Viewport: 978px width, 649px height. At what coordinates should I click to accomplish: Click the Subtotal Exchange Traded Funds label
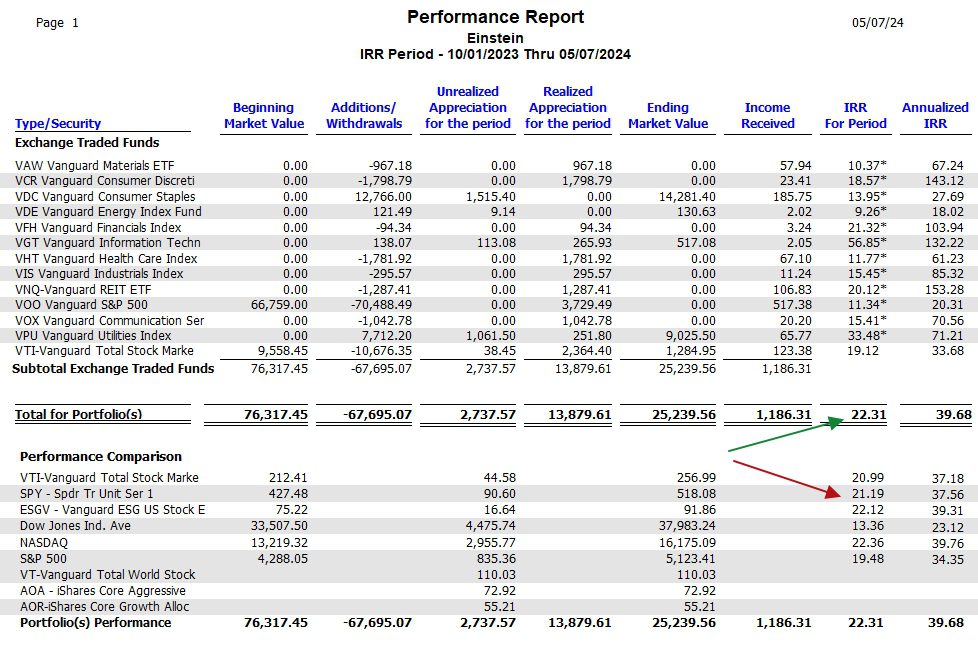(113, 368)
